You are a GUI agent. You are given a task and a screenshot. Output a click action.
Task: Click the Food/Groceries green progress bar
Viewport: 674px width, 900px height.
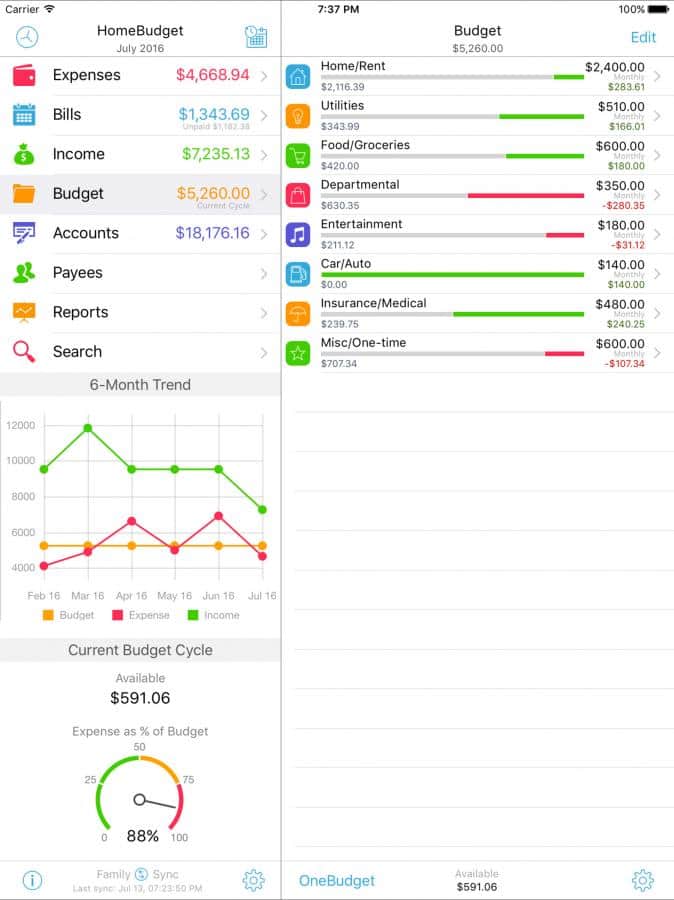tap(545, 156)
